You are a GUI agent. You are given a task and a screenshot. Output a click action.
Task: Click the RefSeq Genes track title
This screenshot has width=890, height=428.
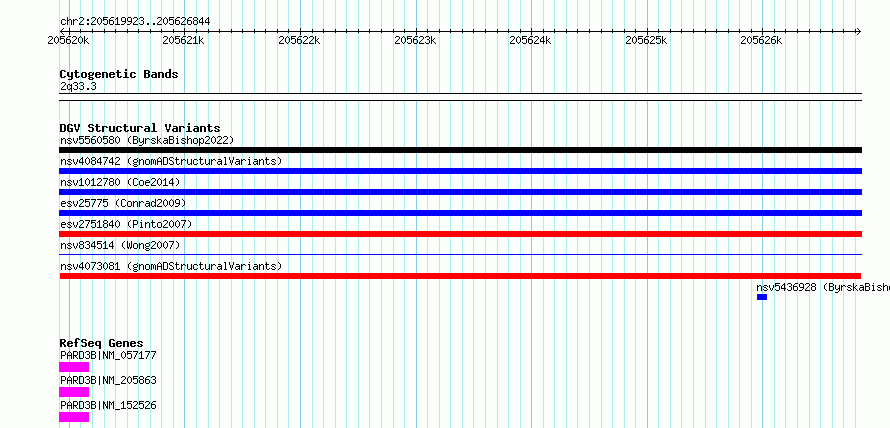coord(101,343)
